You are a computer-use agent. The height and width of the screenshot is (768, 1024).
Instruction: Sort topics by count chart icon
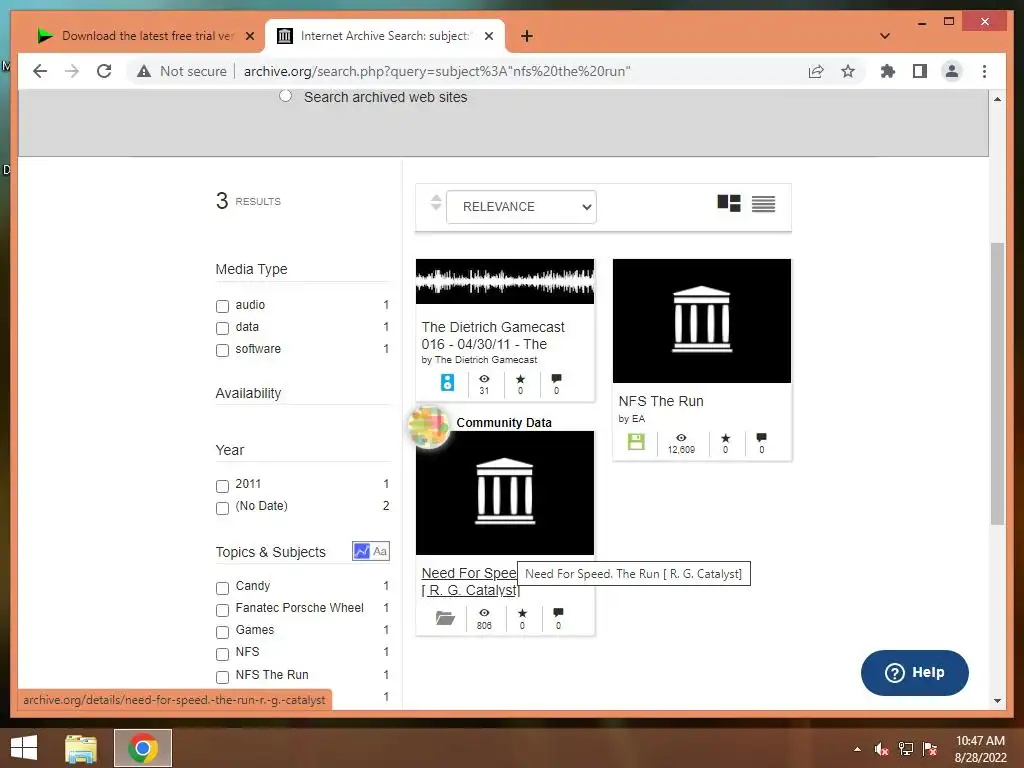(361, 551)
